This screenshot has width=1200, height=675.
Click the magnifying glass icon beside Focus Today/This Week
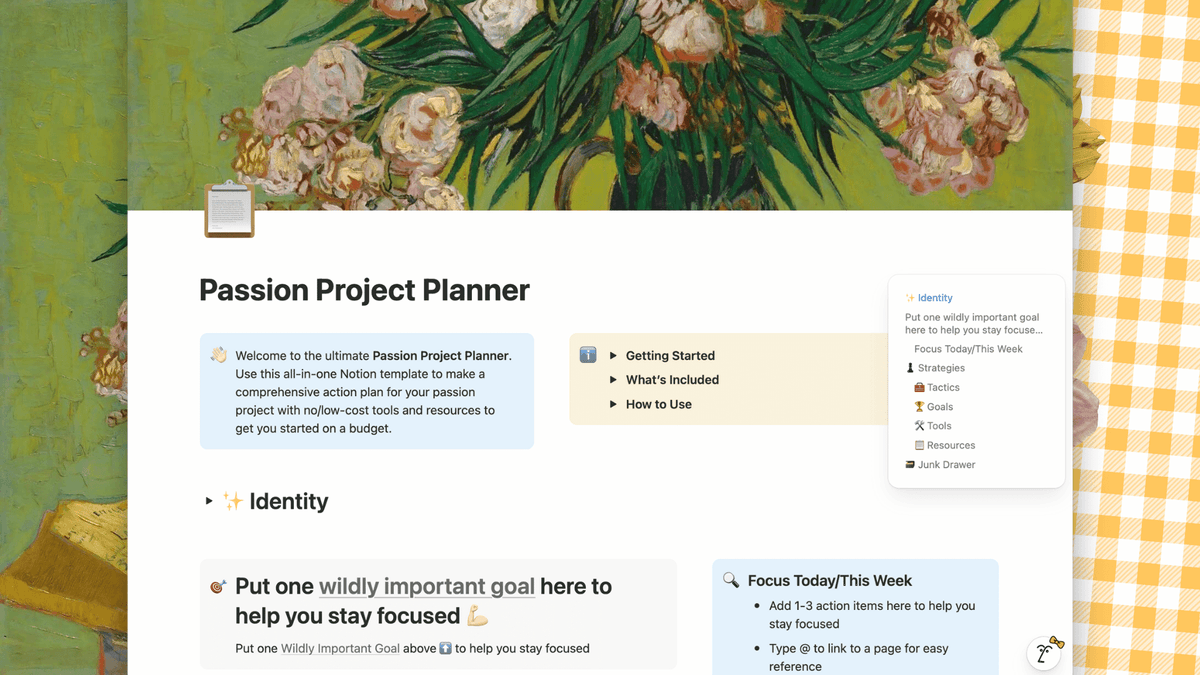pyautogui.click(x=731, y=580)
